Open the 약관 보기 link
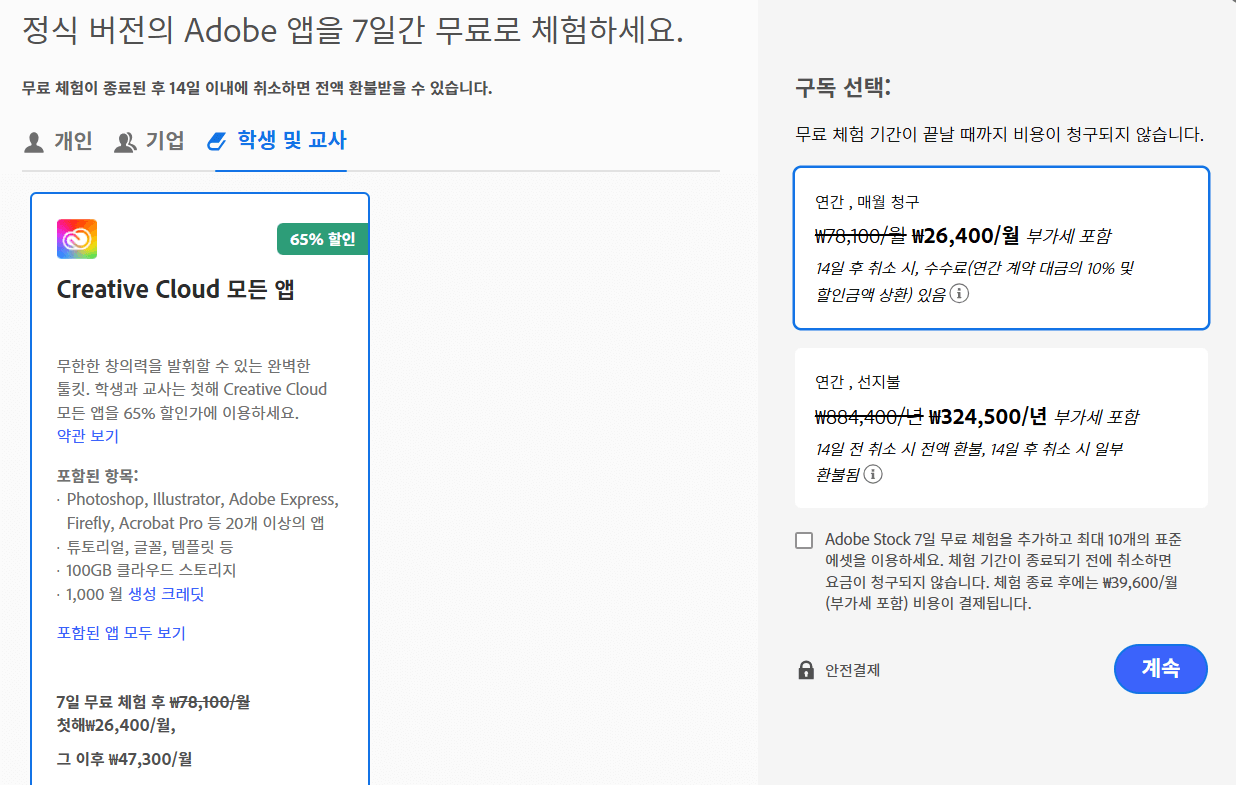Screen dimensions: 1236x785 click(86, 435)
